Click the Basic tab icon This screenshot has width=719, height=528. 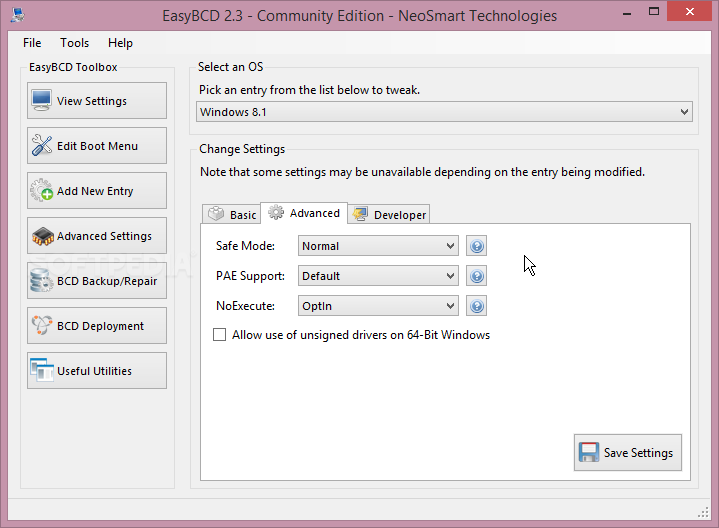[216, 214]
